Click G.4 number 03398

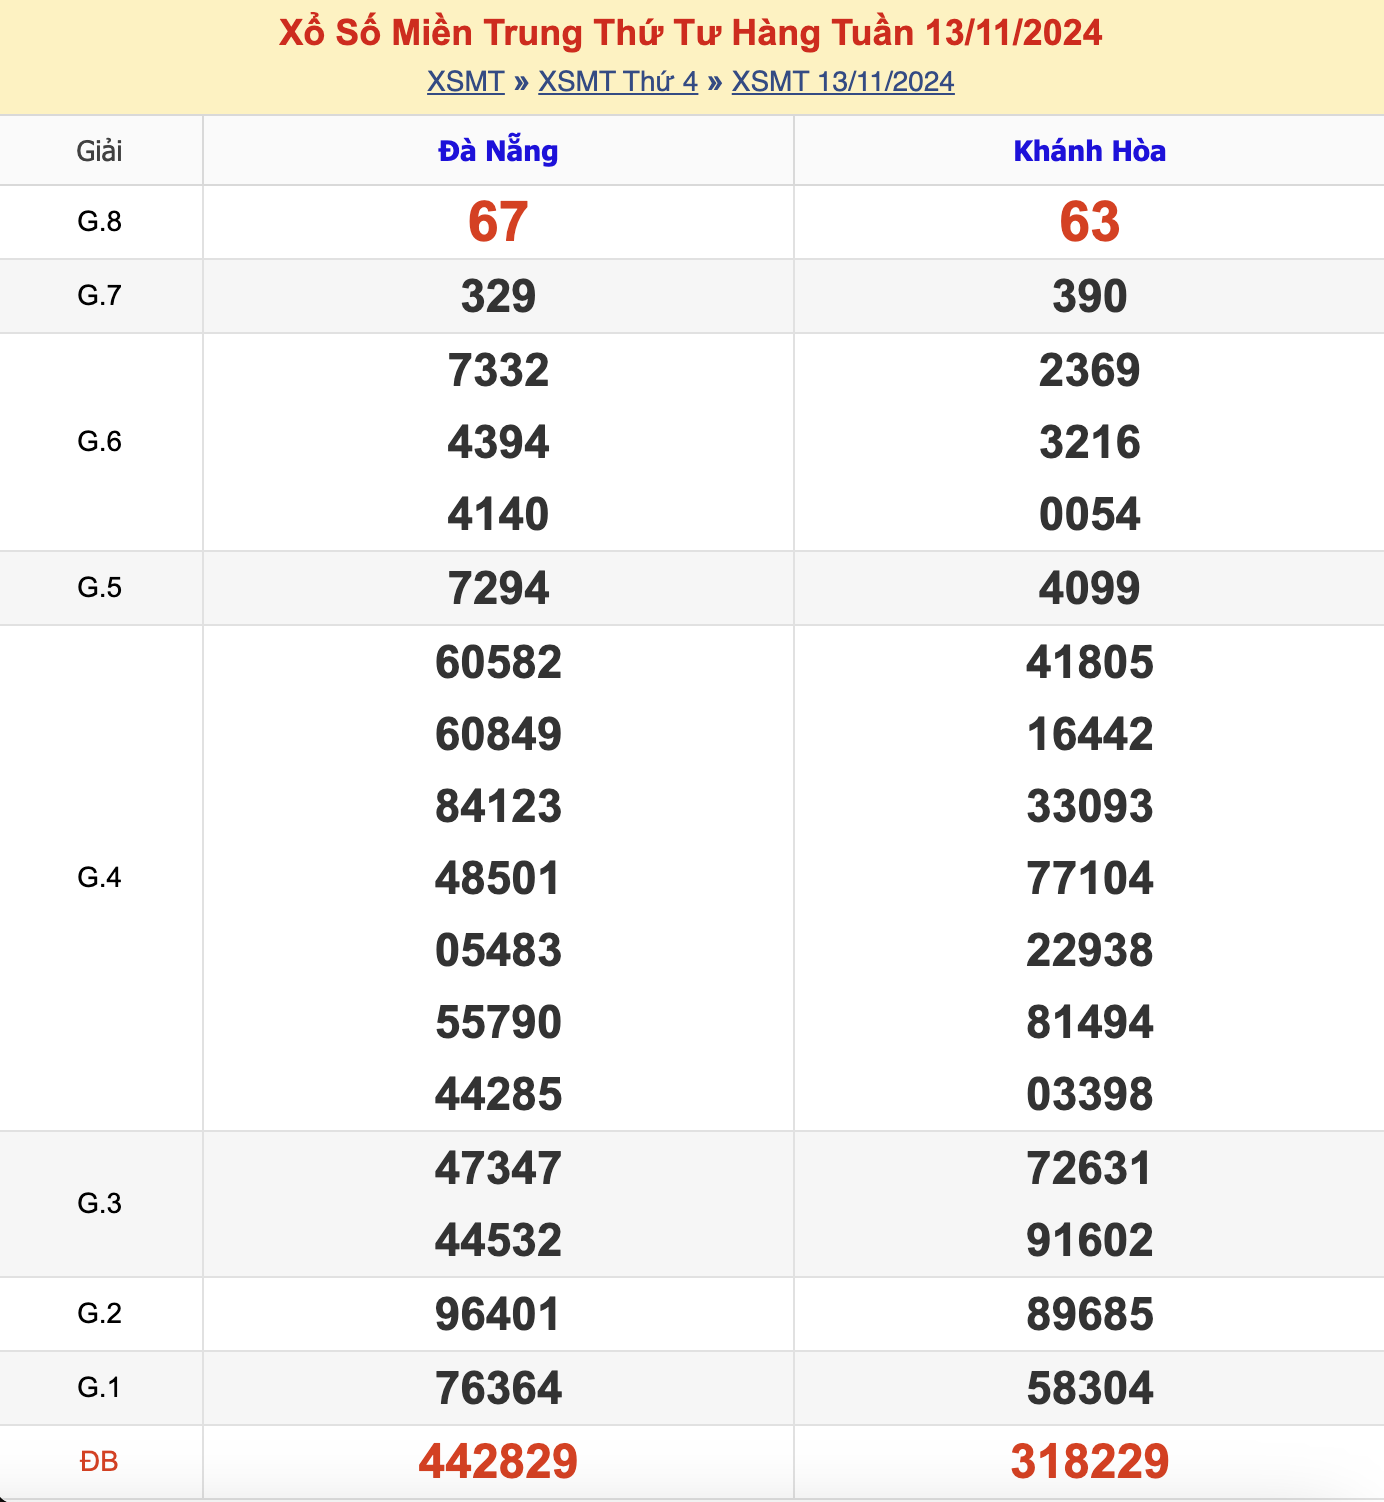(1090, 1094)
